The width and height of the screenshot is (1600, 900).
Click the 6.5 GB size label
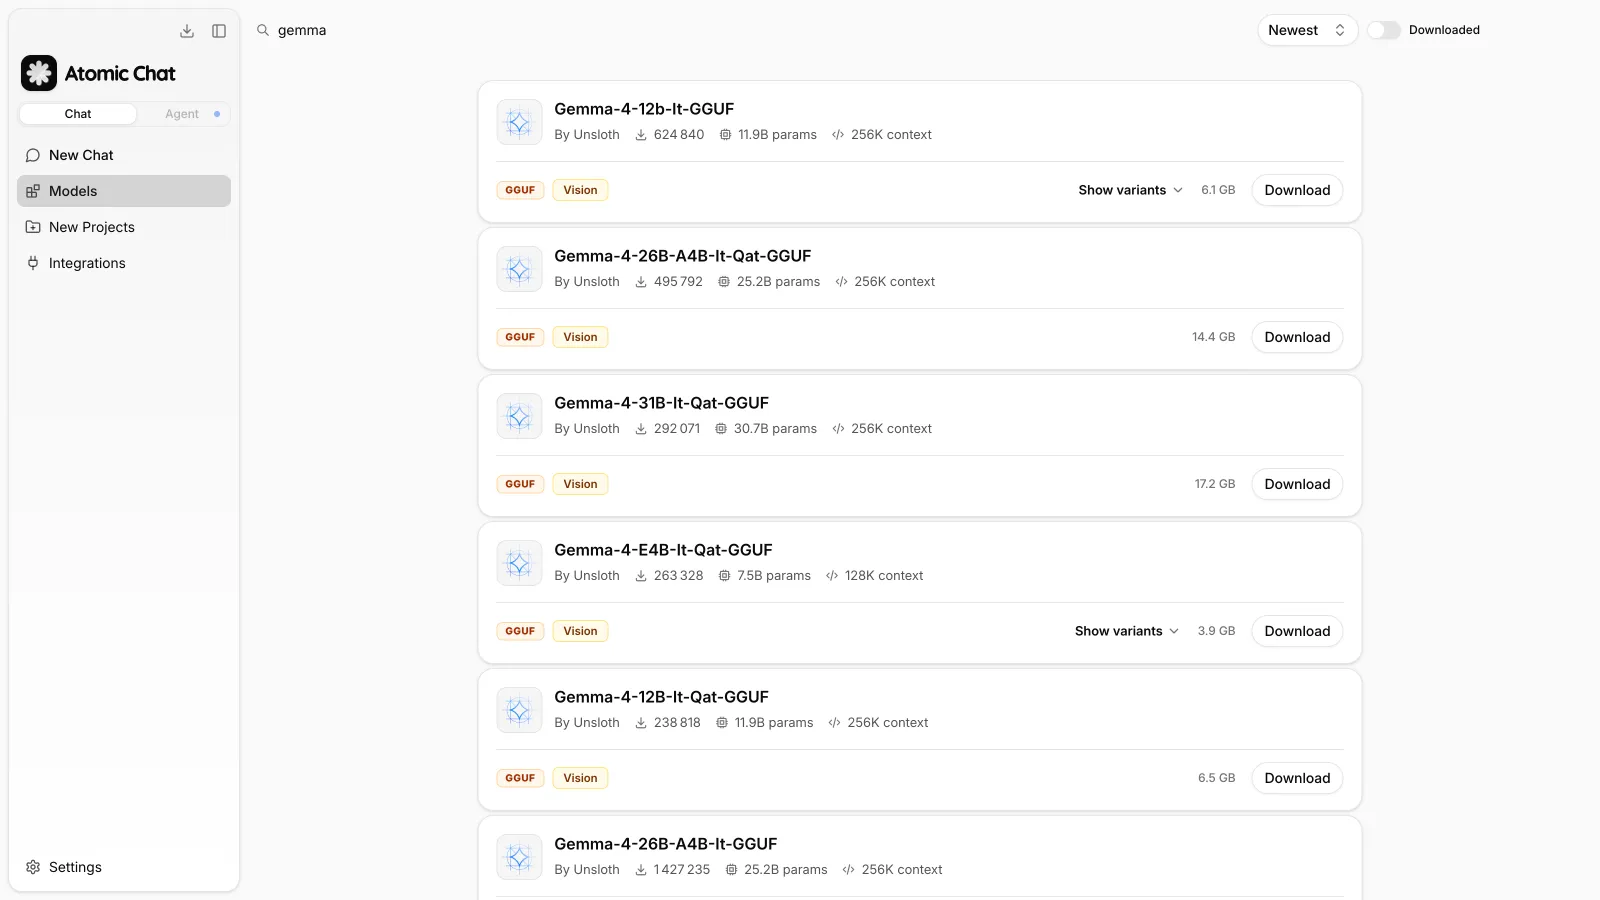(x=1216, y=778)
